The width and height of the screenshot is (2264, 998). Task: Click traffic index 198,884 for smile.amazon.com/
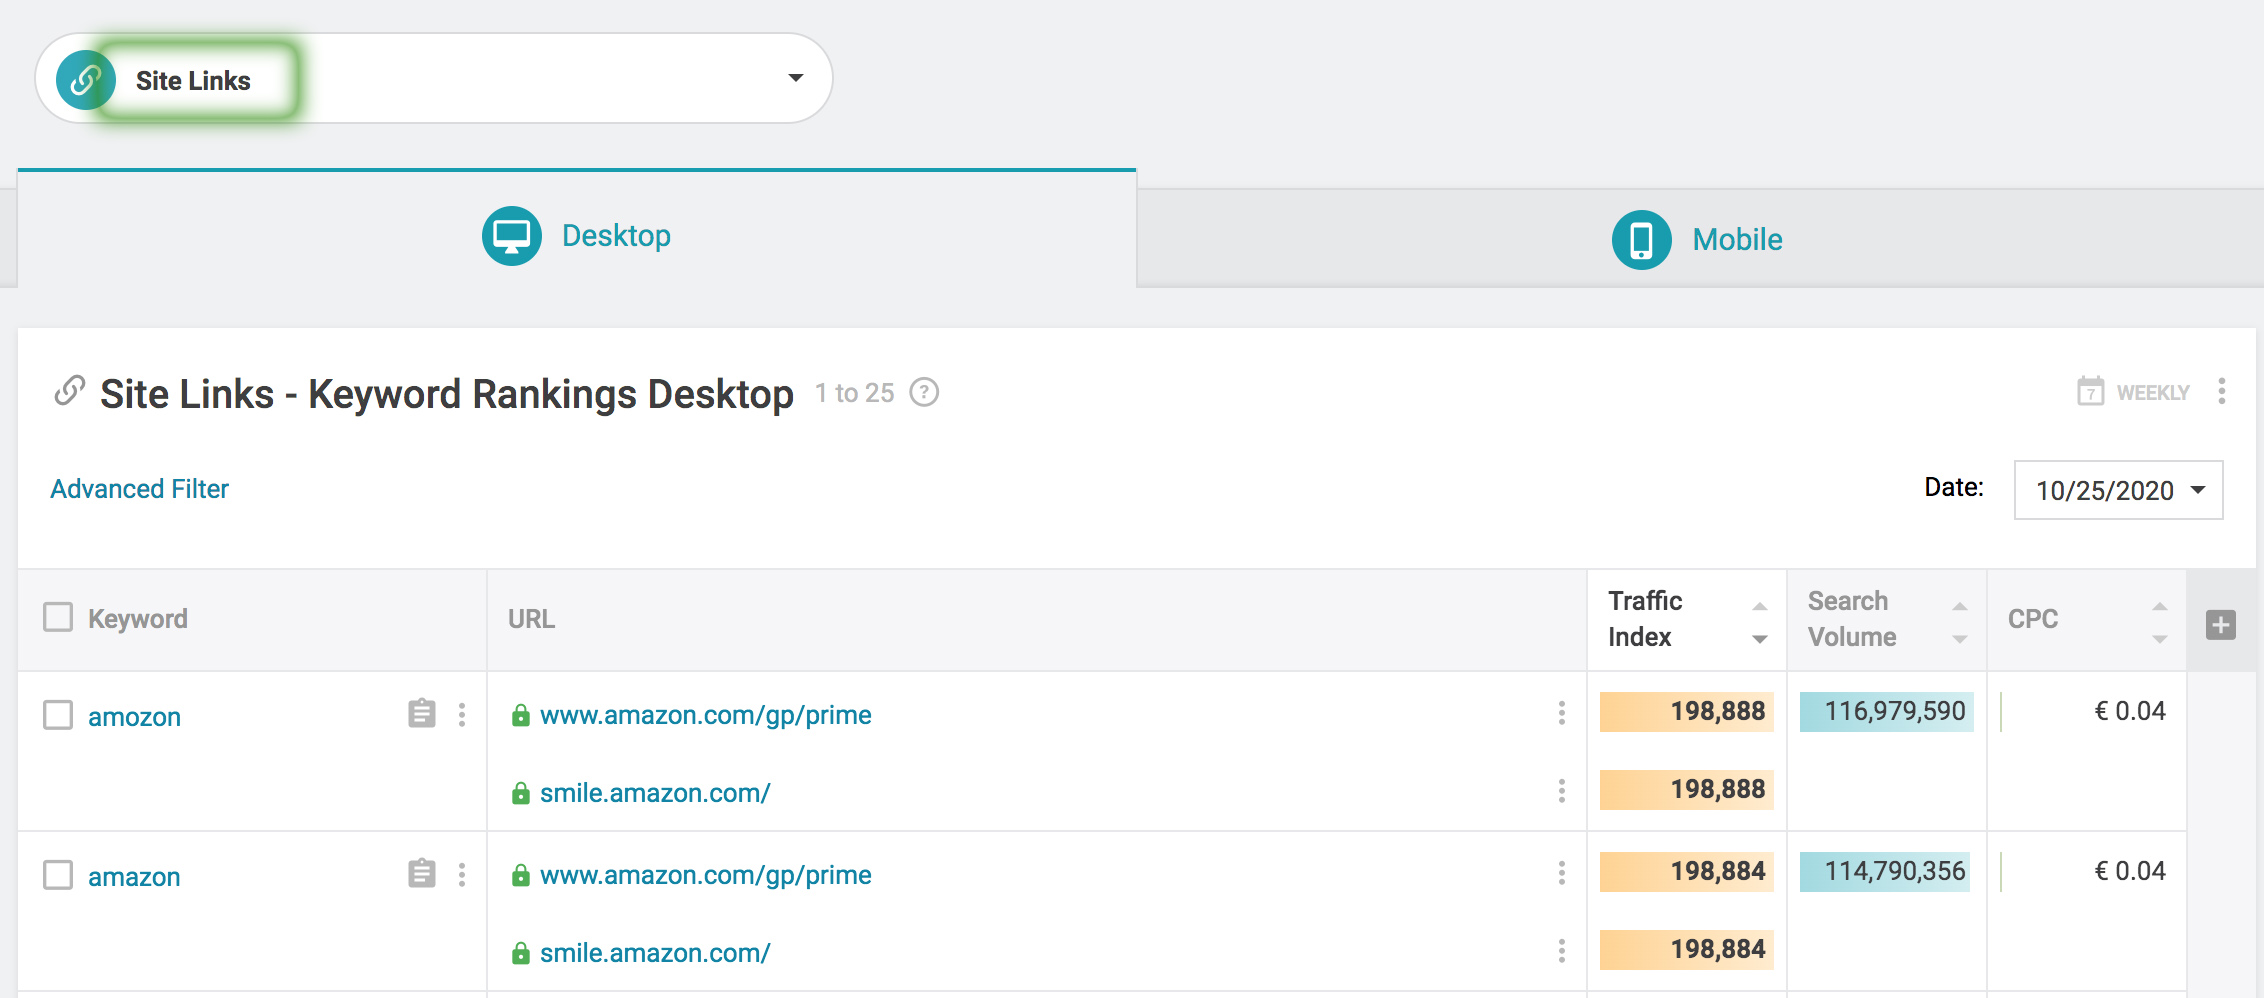pyautogui.click(x=1687, y=950)
